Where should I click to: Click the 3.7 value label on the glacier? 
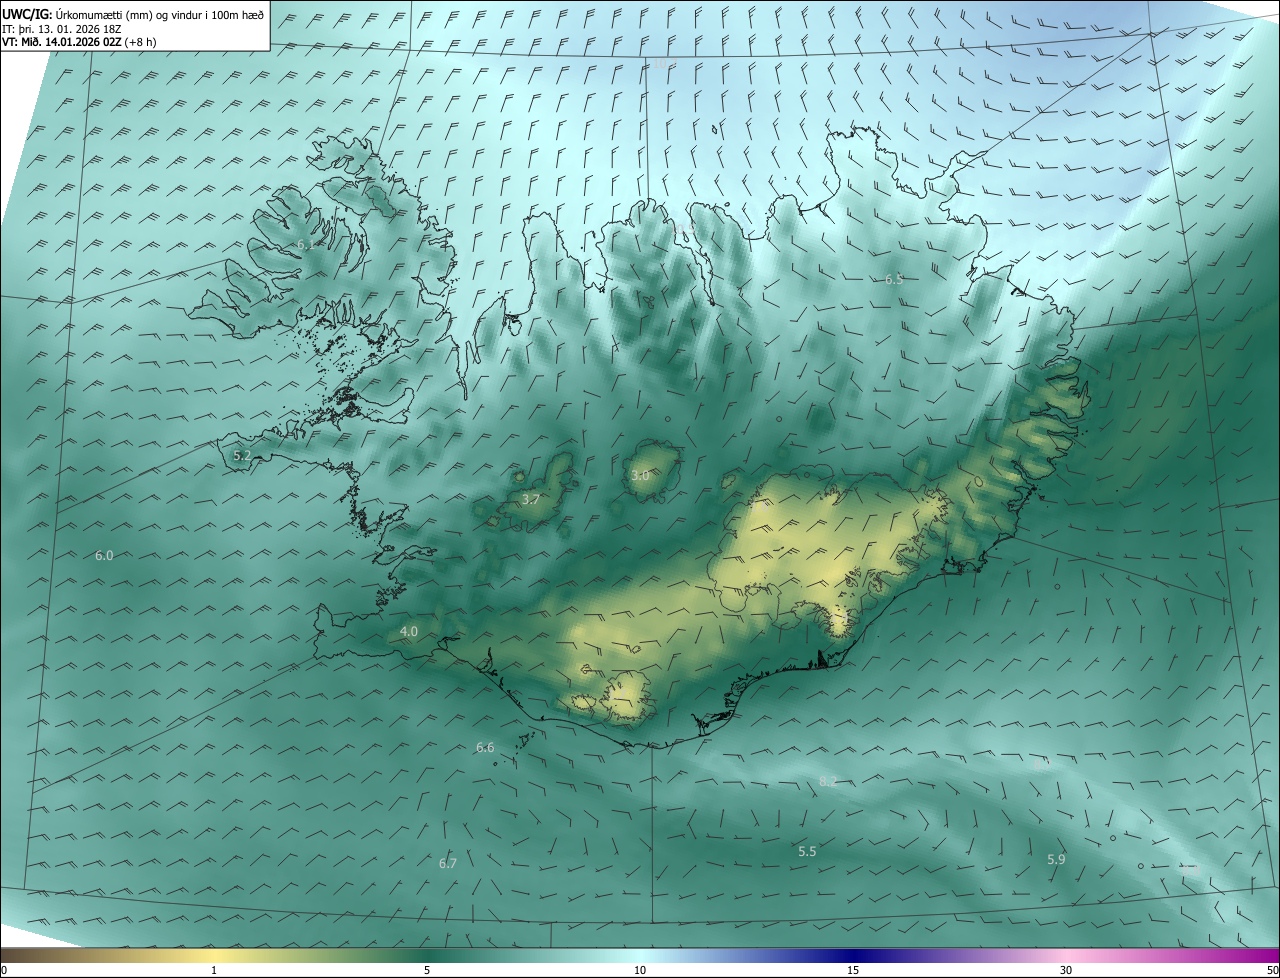[531, 499]
